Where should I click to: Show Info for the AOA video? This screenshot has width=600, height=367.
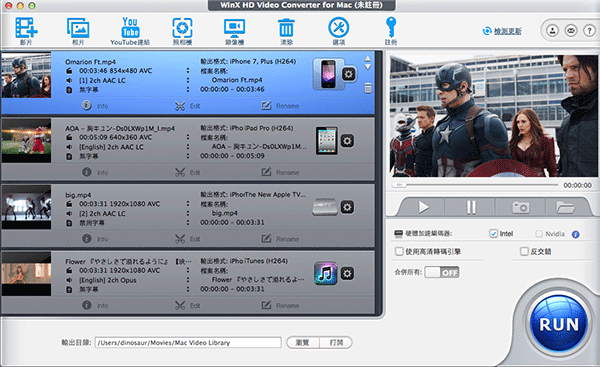tap(95, 172)
